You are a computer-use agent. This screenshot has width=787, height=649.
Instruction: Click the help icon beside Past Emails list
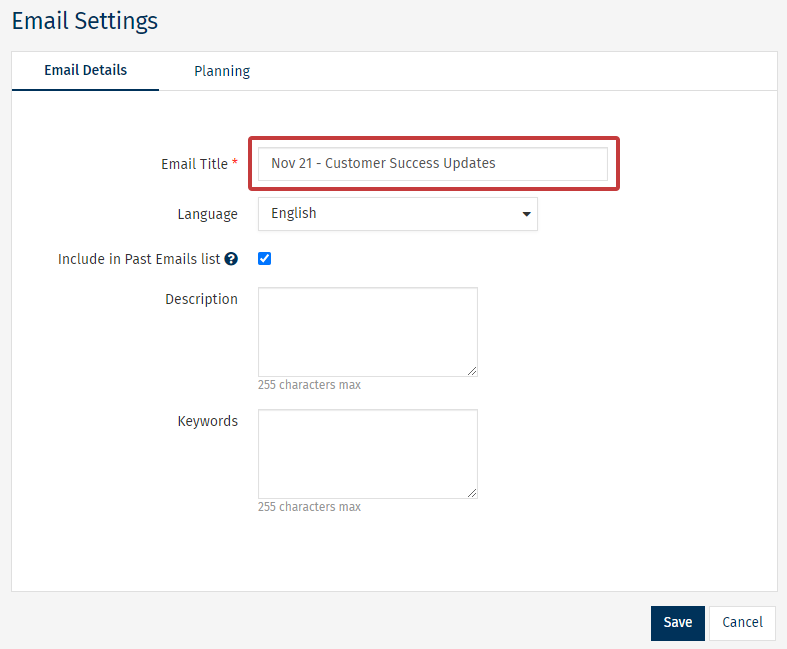[x=231, y=259]
